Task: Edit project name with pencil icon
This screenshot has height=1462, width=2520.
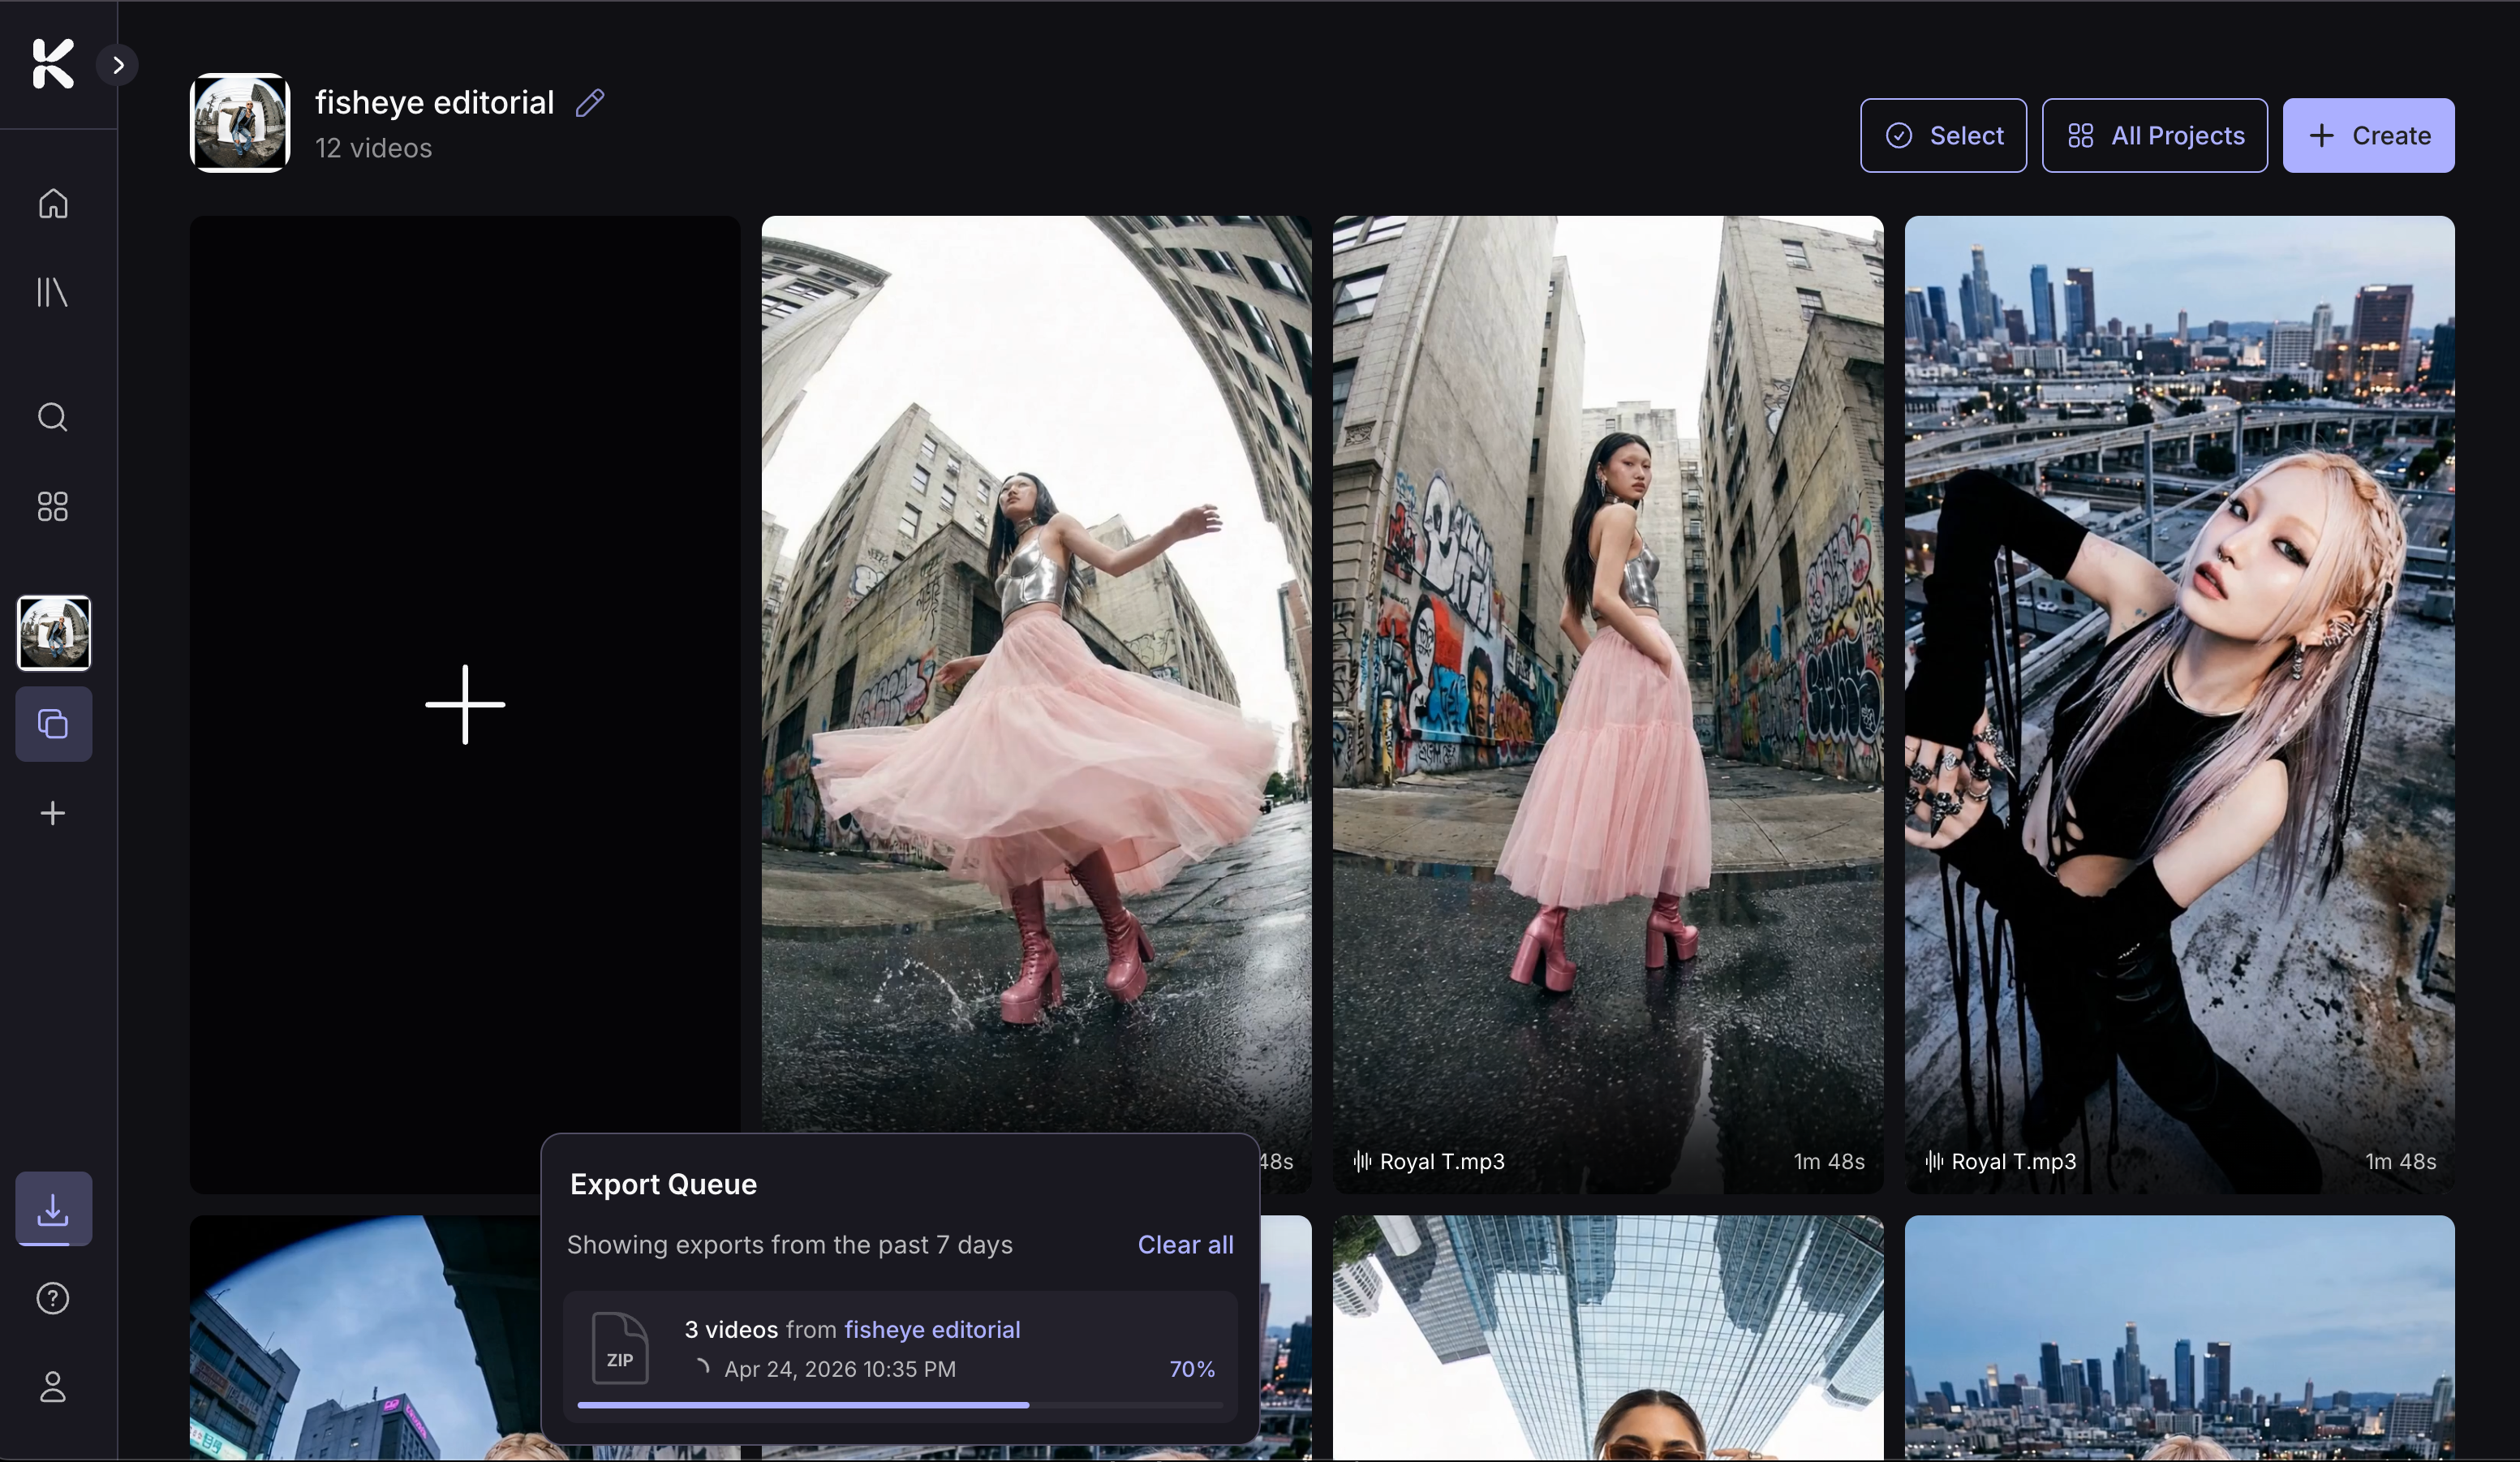Action: pos(590,103)
